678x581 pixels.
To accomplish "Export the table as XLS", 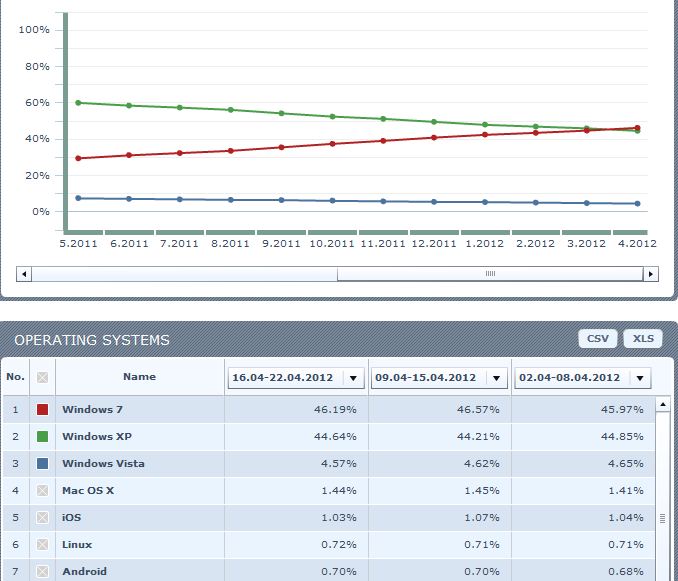I will 643,339.
